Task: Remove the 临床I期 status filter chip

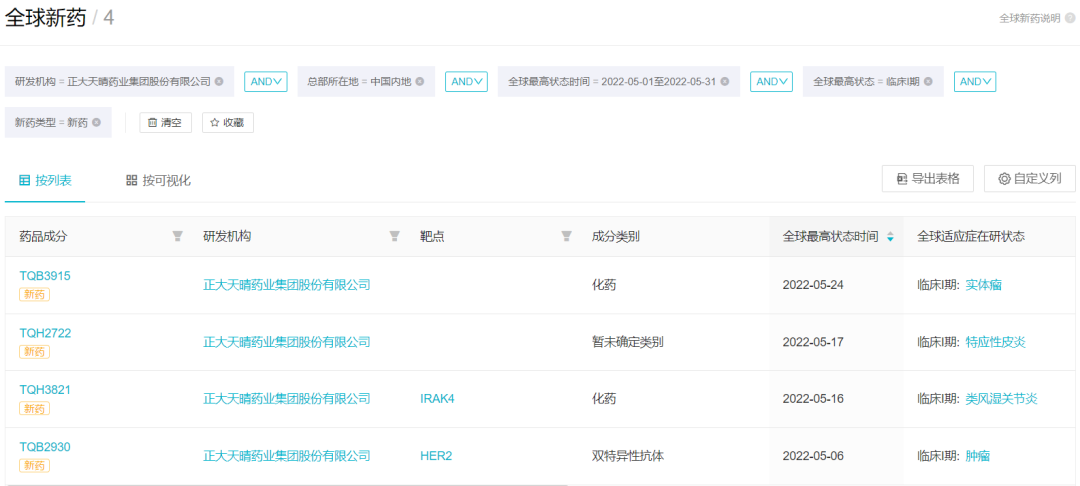Action: click(x=928, y=82)
